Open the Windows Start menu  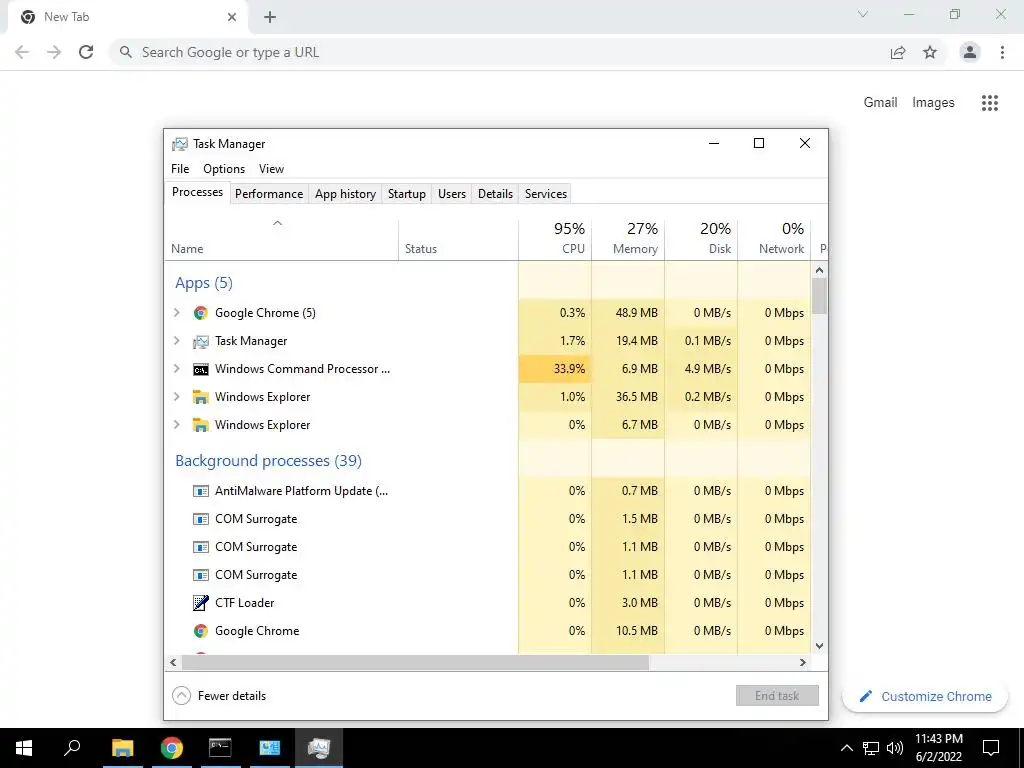click(x=24, y=748)
